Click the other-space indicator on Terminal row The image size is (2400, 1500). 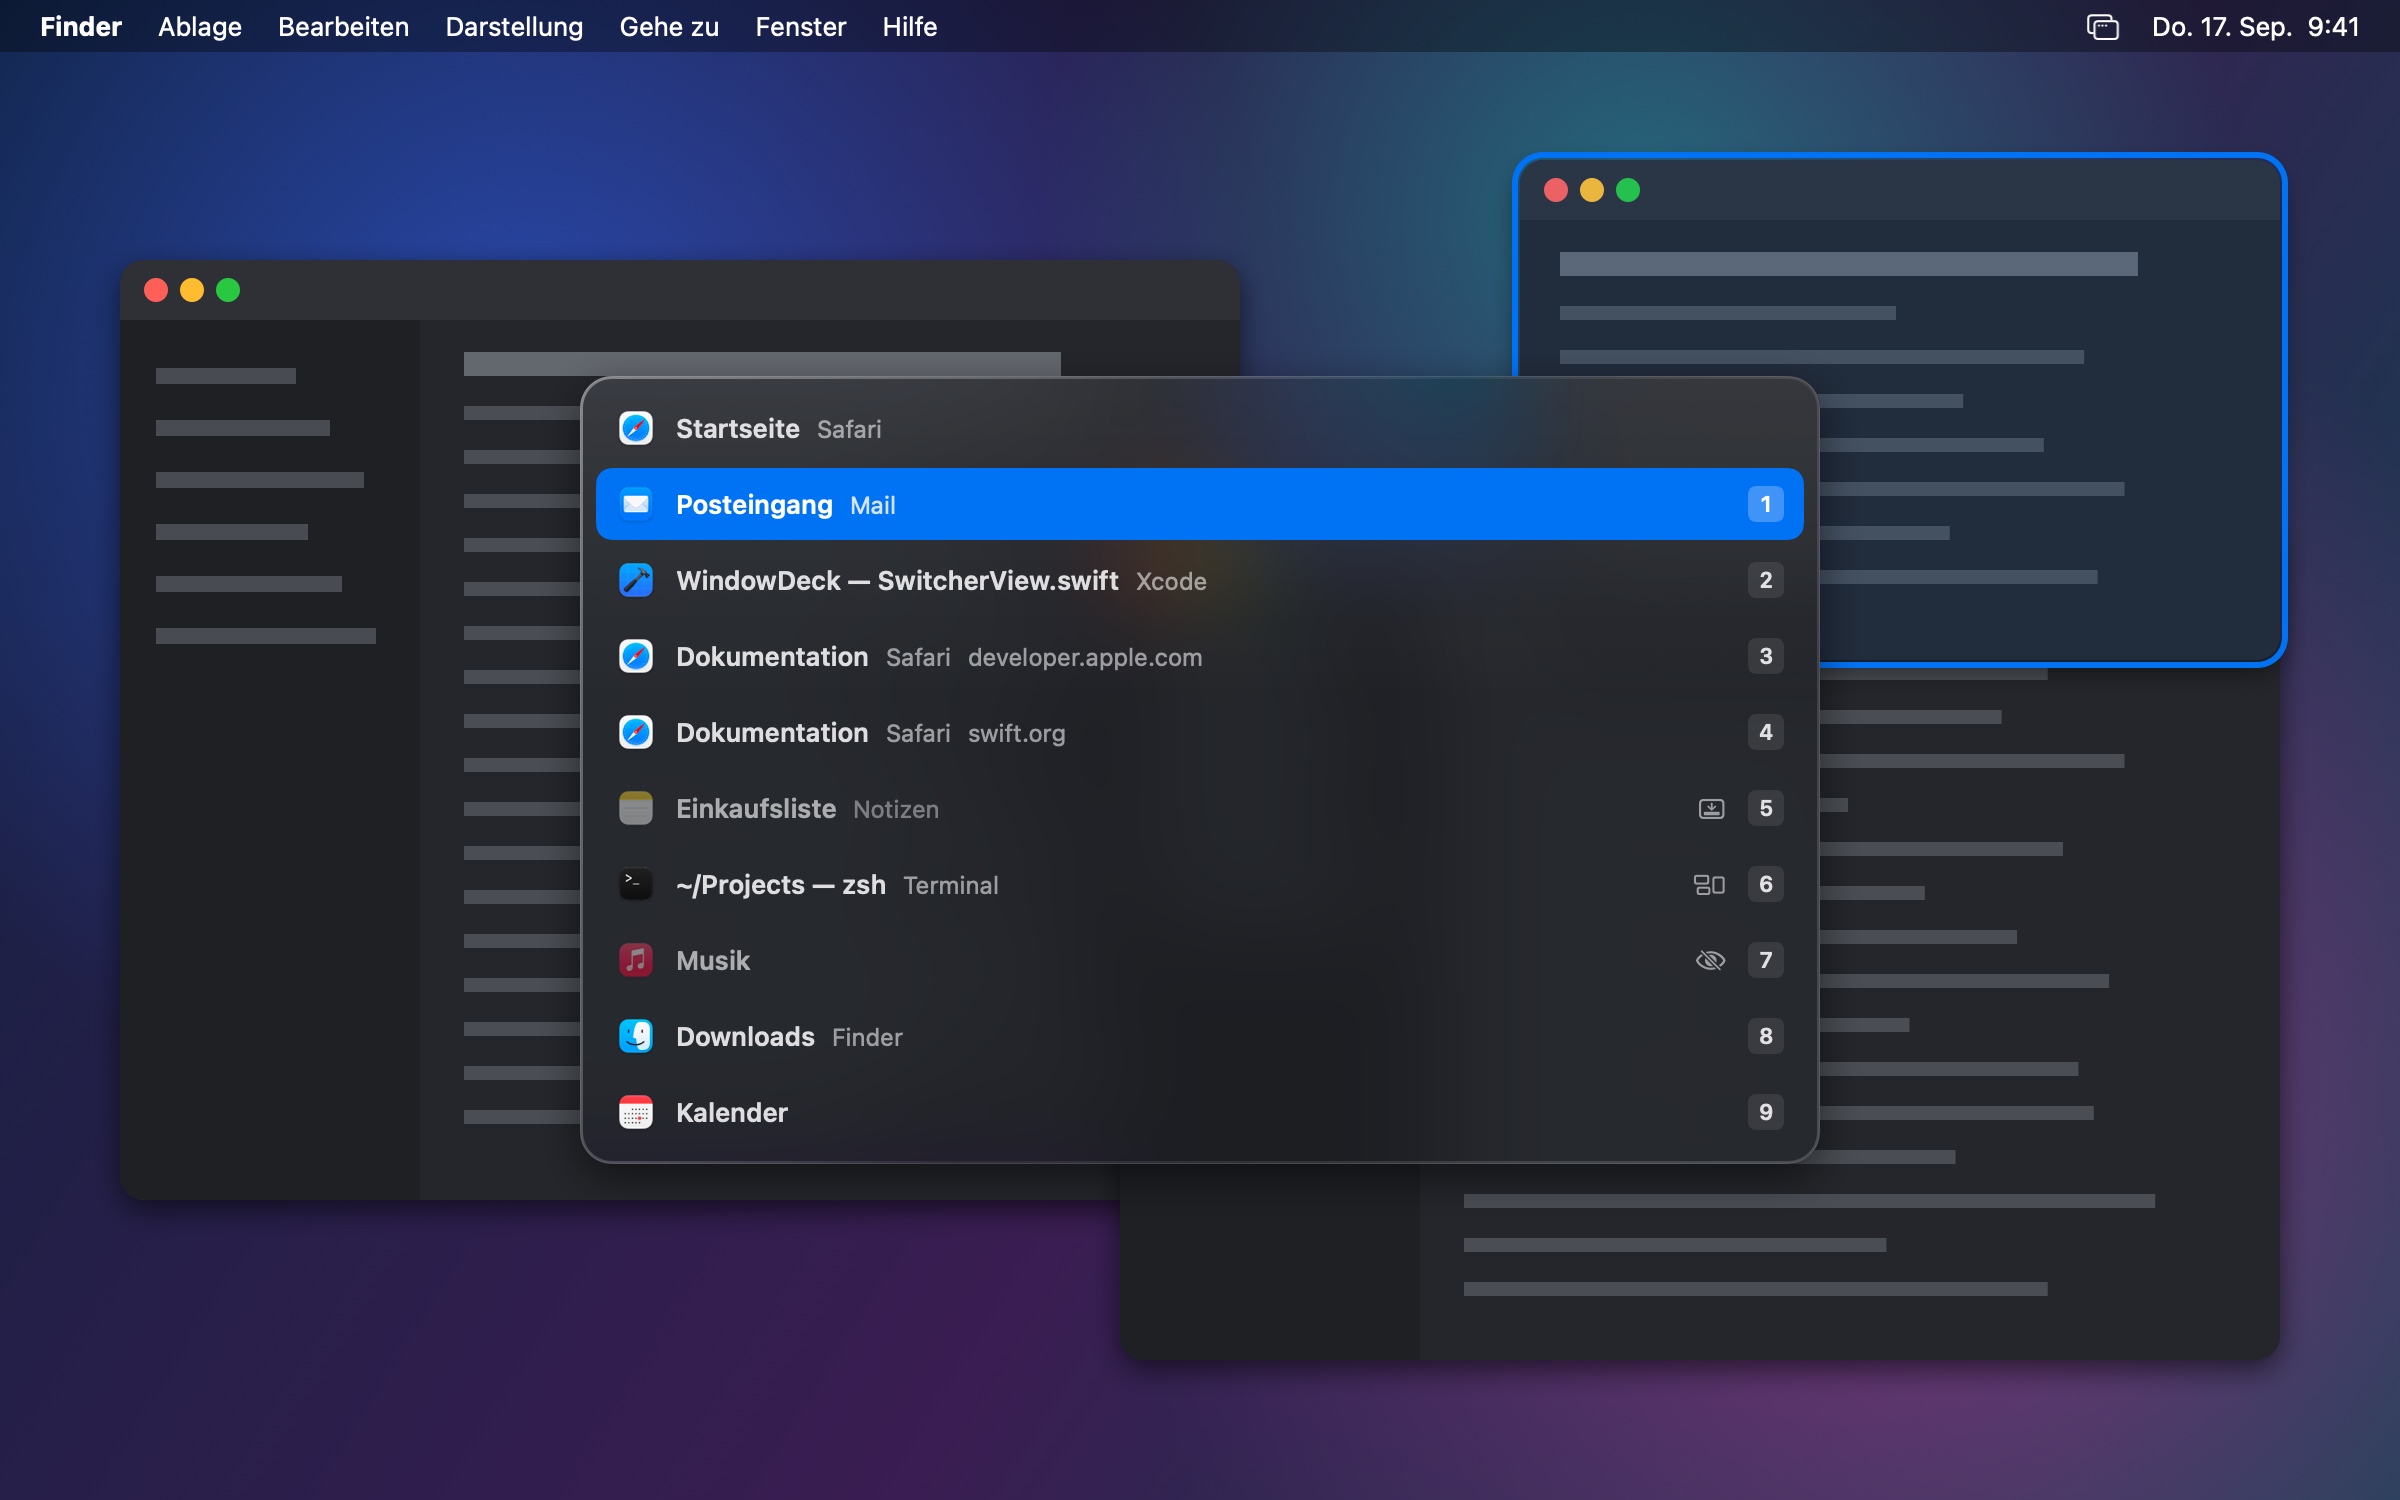pos(1709,884)
